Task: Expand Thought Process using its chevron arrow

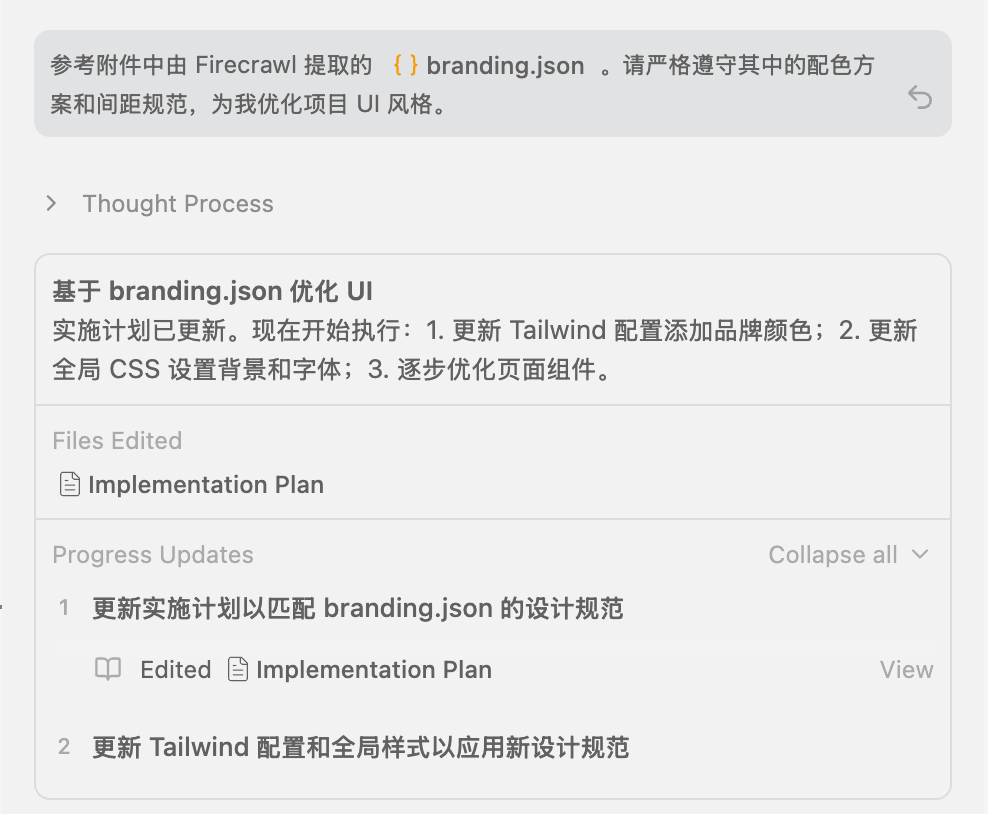Action: [52, 204]
